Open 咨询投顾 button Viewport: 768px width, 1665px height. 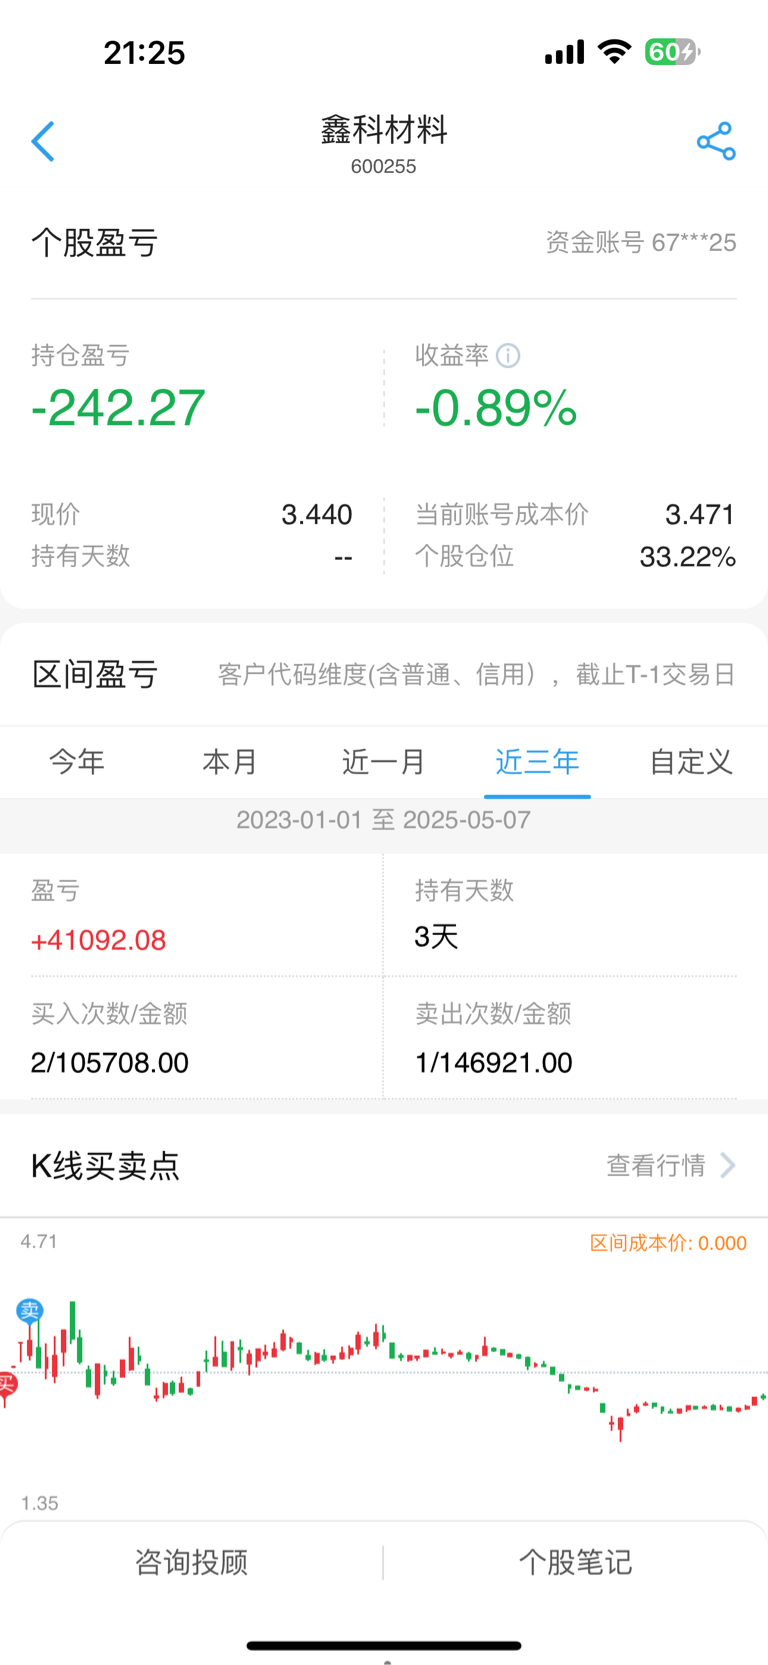coord(192,1562)
